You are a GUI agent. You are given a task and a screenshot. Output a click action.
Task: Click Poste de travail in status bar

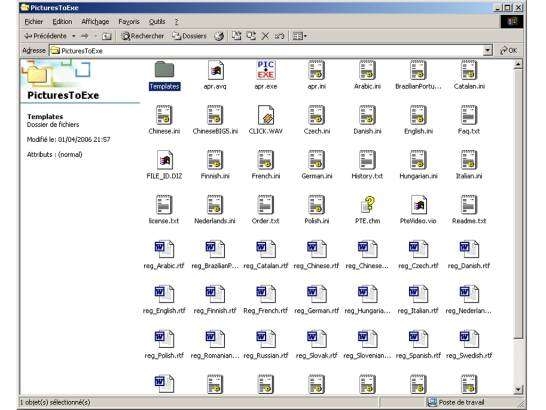click(x=461, y=402)
